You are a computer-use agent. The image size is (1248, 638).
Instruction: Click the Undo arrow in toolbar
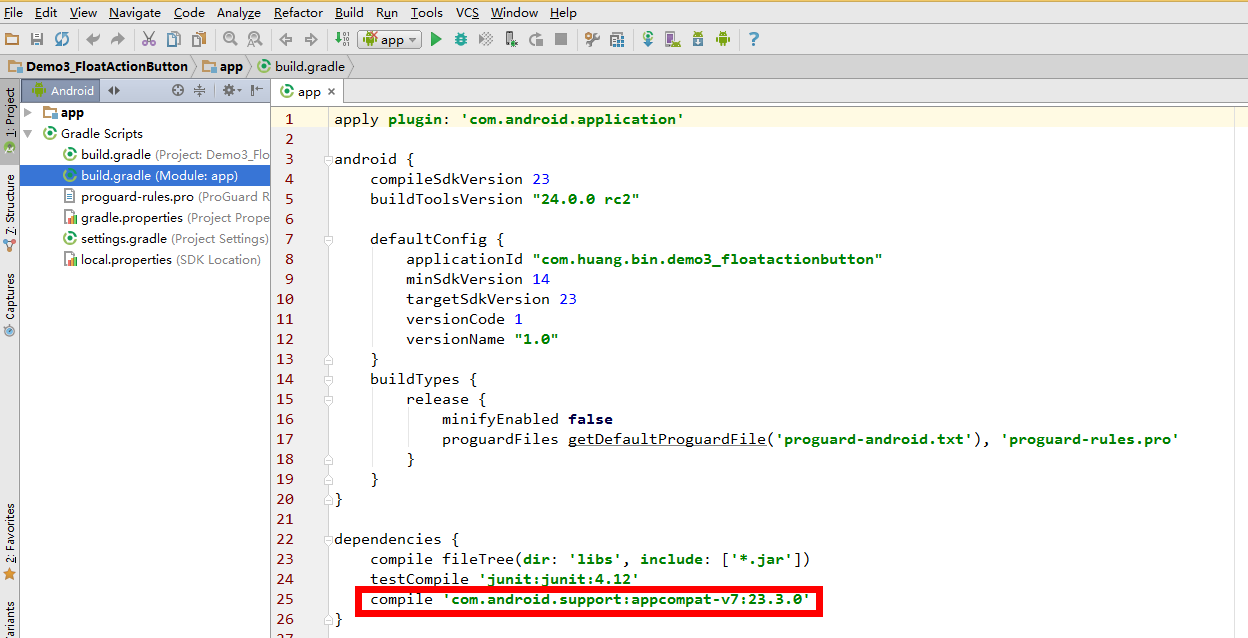point(93,39)
